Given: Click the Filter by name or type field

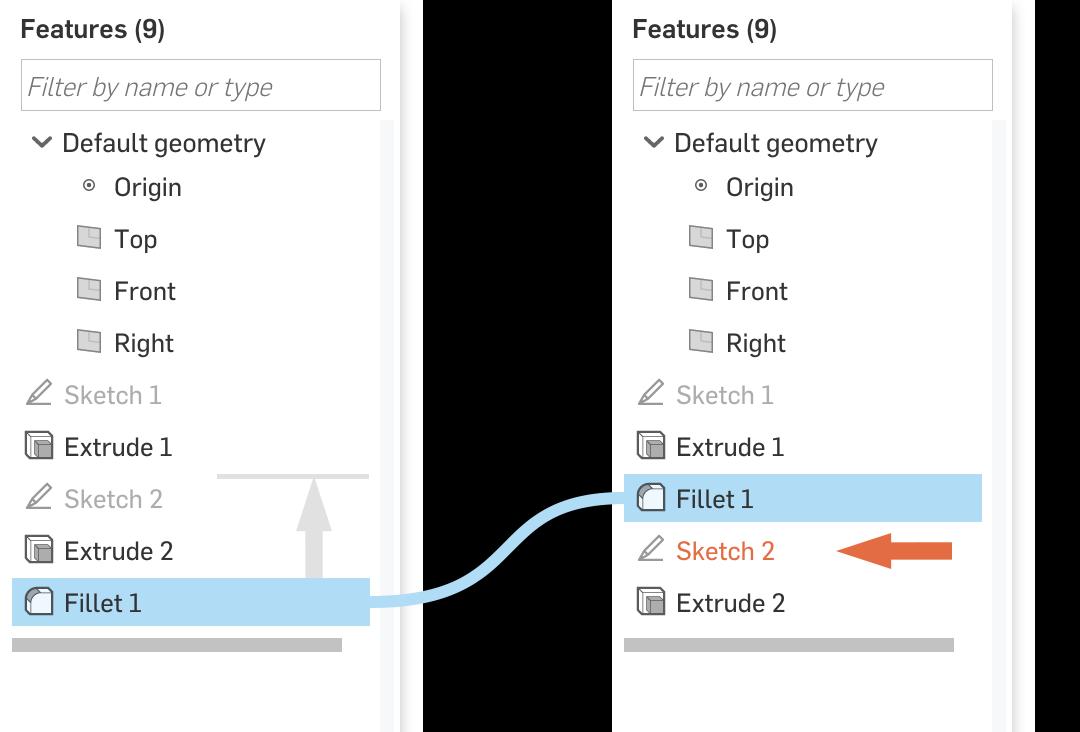Looking at the screenshot, I should 200,85.
